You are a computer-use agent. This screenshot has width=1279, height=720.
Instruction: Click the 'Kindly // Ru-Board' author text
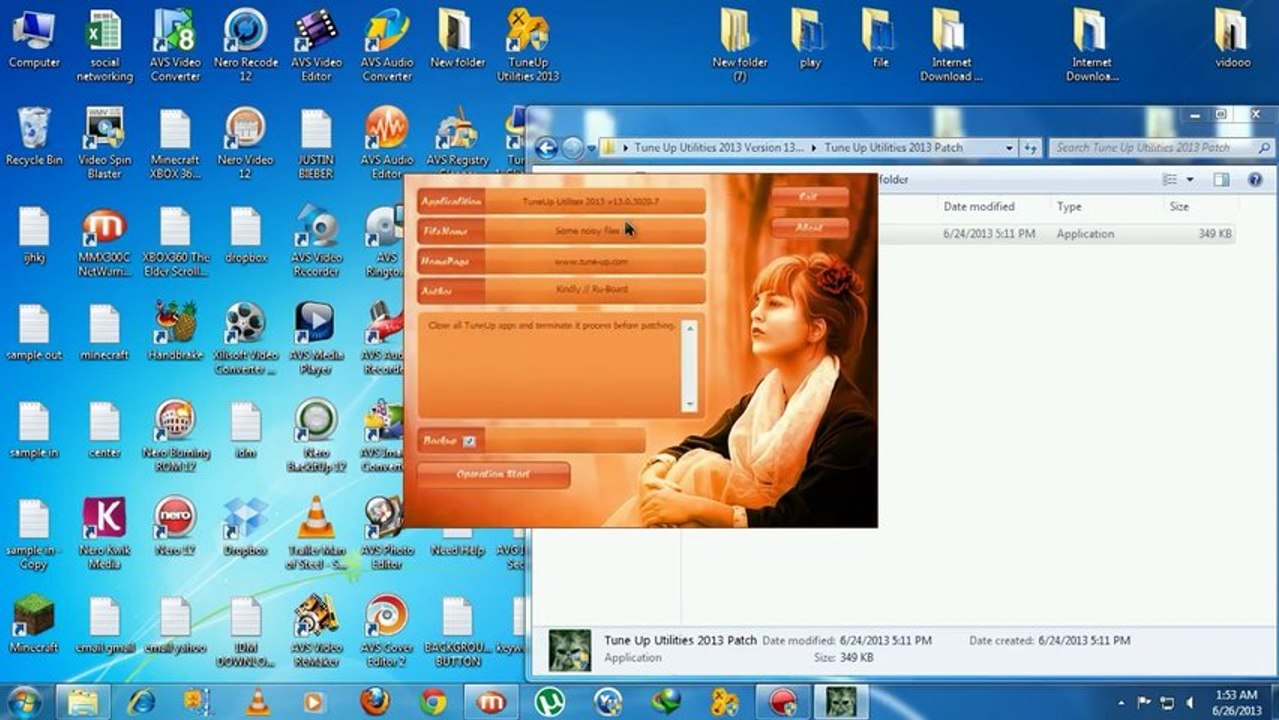591,290
